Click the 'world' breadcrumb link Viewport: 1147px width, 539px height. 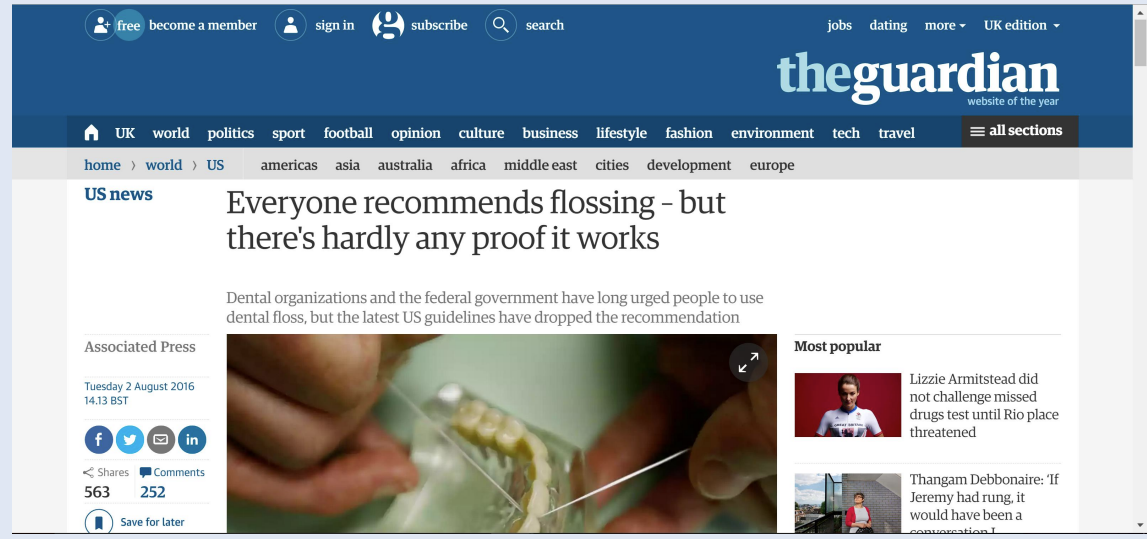click(164, 165)
